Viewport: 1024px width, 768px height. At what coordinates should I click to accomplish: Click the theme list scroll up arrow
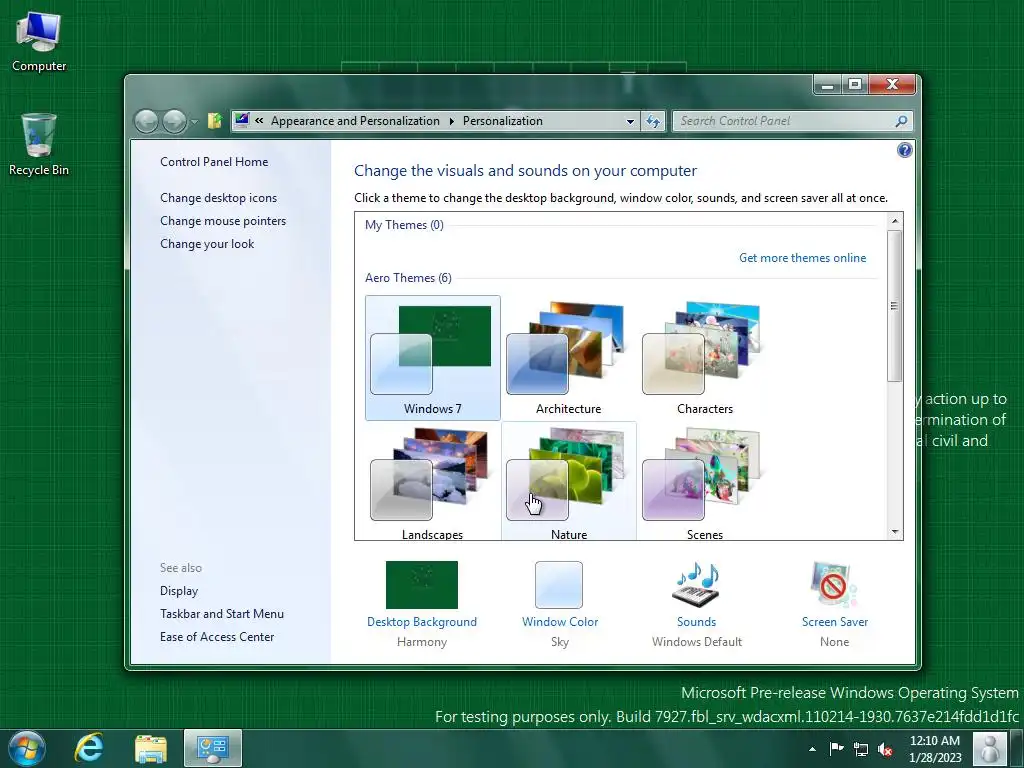[895, 221]
